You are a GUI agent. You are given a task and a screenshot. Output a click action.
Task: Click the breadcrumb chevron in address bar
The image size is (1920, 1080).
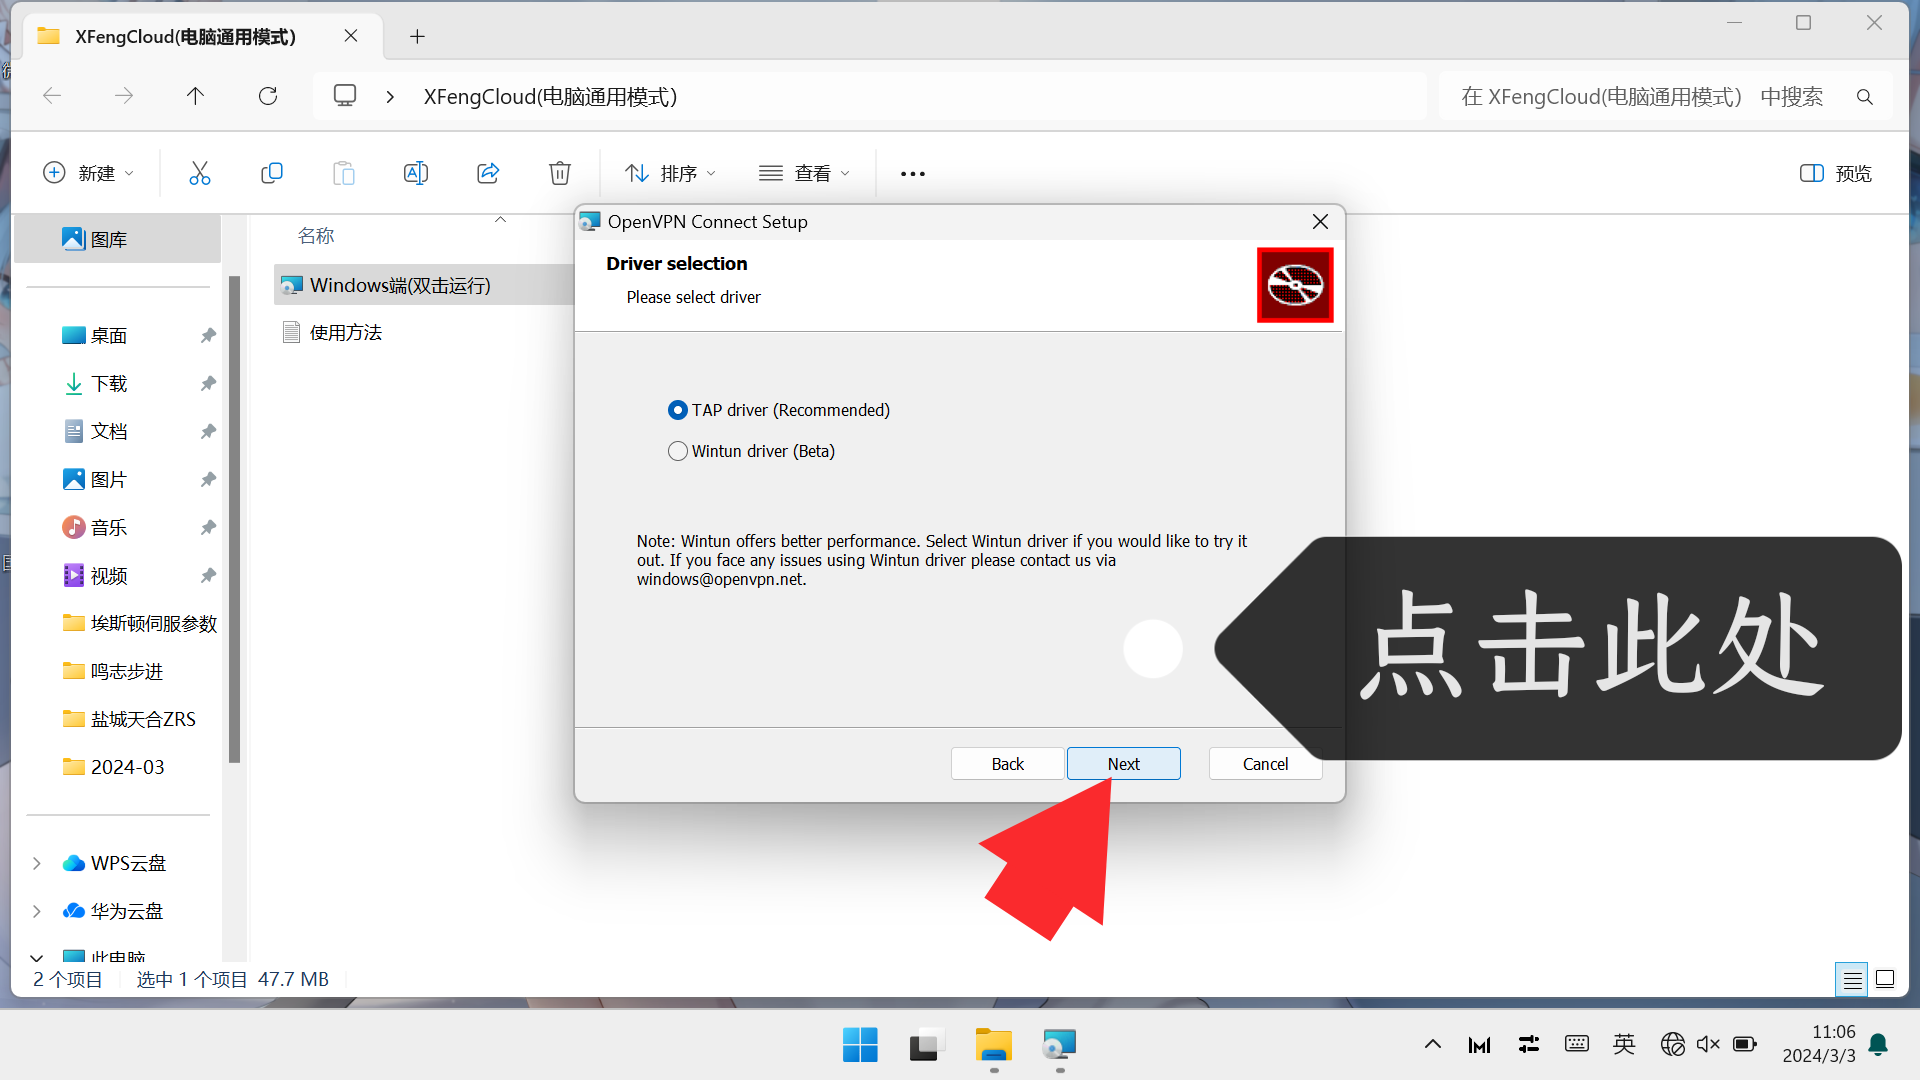pos(390,97)
